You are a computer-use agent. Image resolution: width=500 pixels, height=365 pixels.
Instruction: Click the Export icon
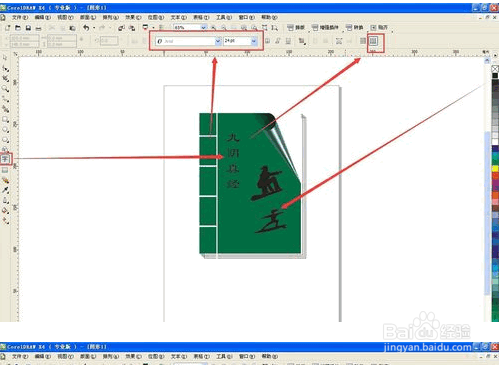click(132, 28)
